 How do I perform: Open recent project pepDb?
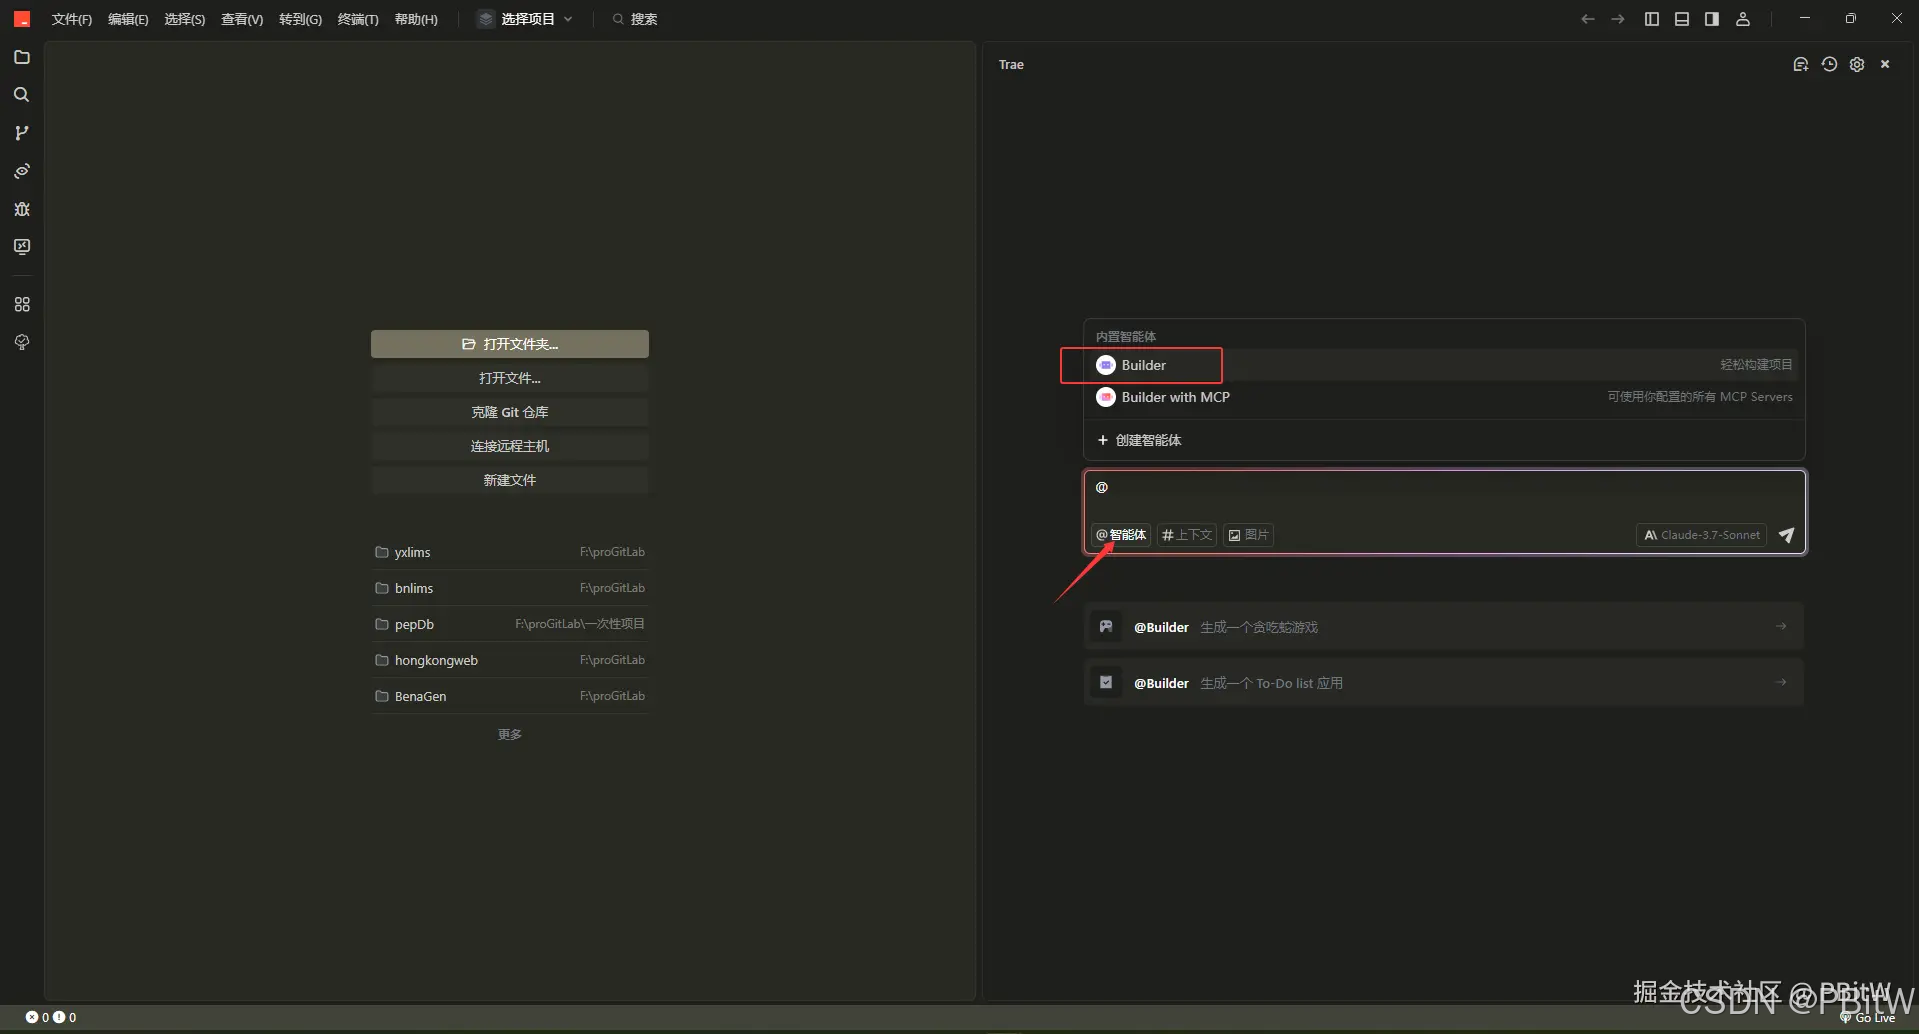[x=510, y=624]
